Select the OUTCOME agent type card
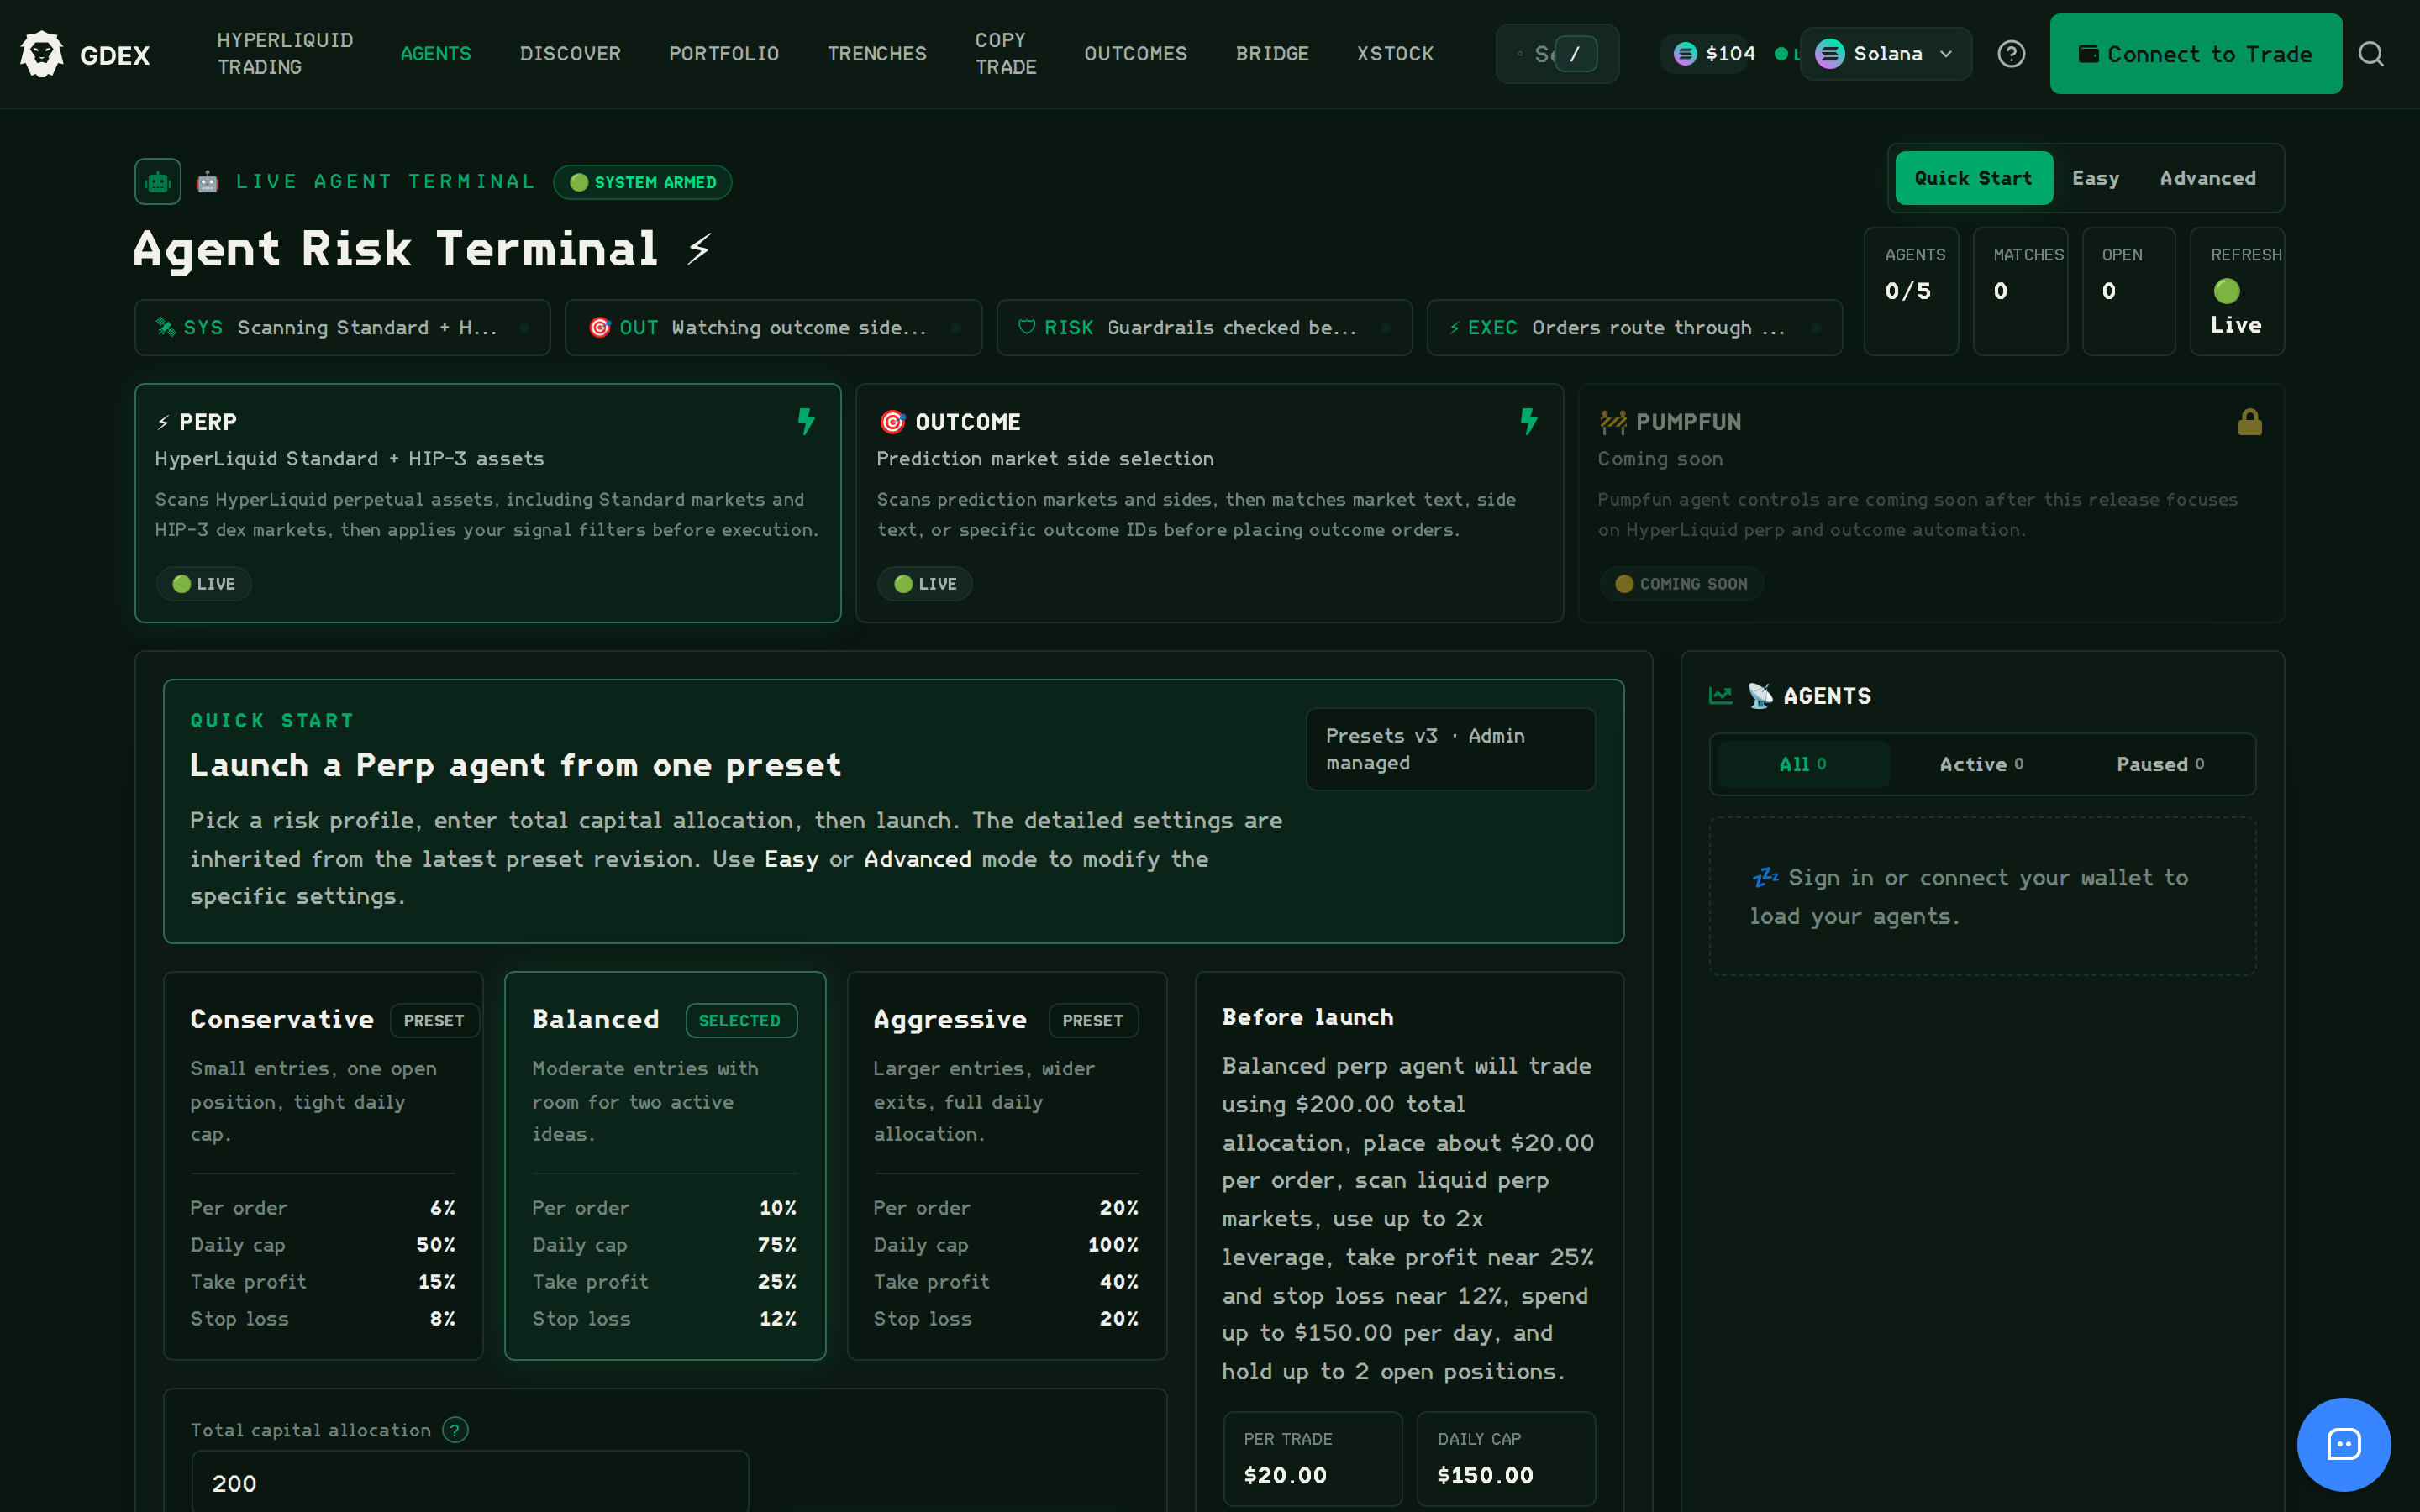Screen dimensions: 2420x1512 [x=1209, y=503]
